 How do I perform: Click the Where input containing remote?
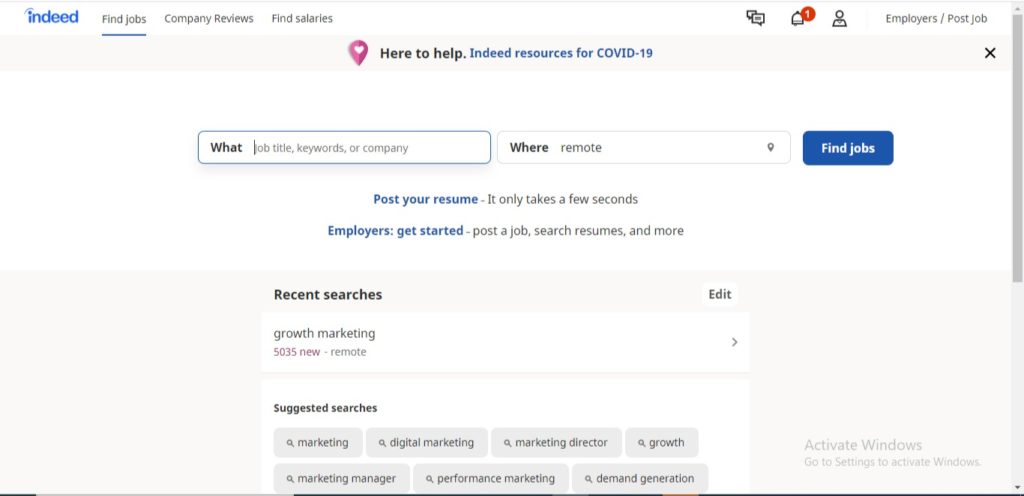pos(644,147)
